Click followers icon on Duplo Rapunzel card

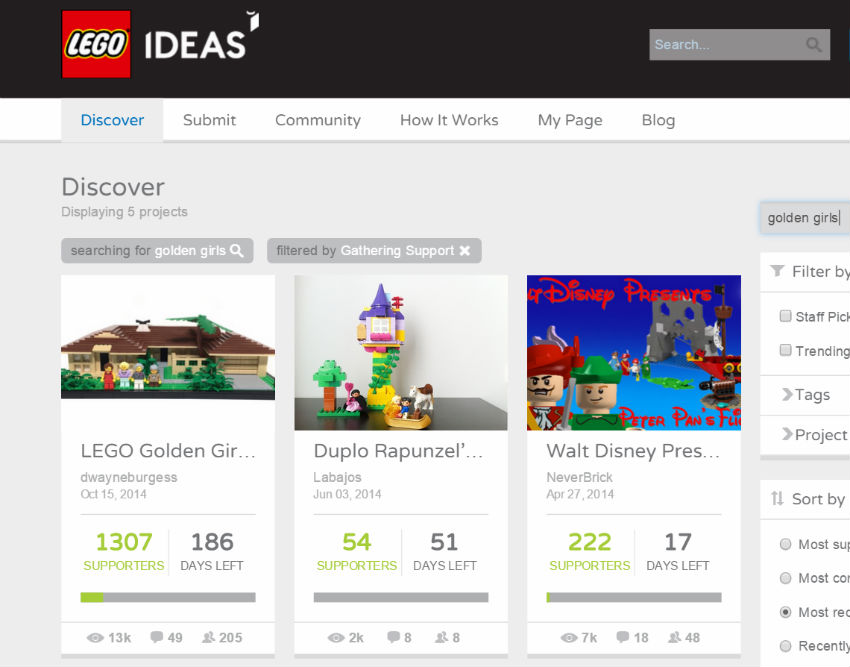(x=441, y=637)
